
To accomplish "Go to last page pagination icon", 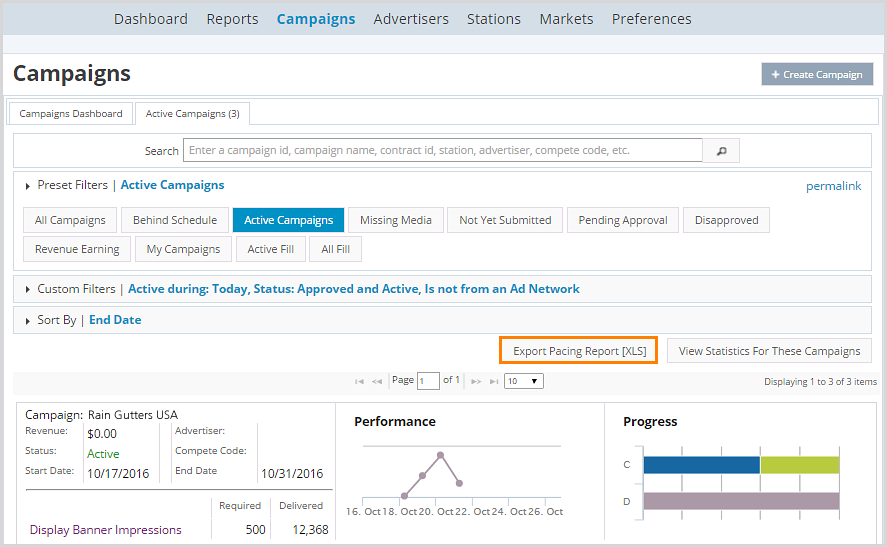I will [x=493, y=381].
